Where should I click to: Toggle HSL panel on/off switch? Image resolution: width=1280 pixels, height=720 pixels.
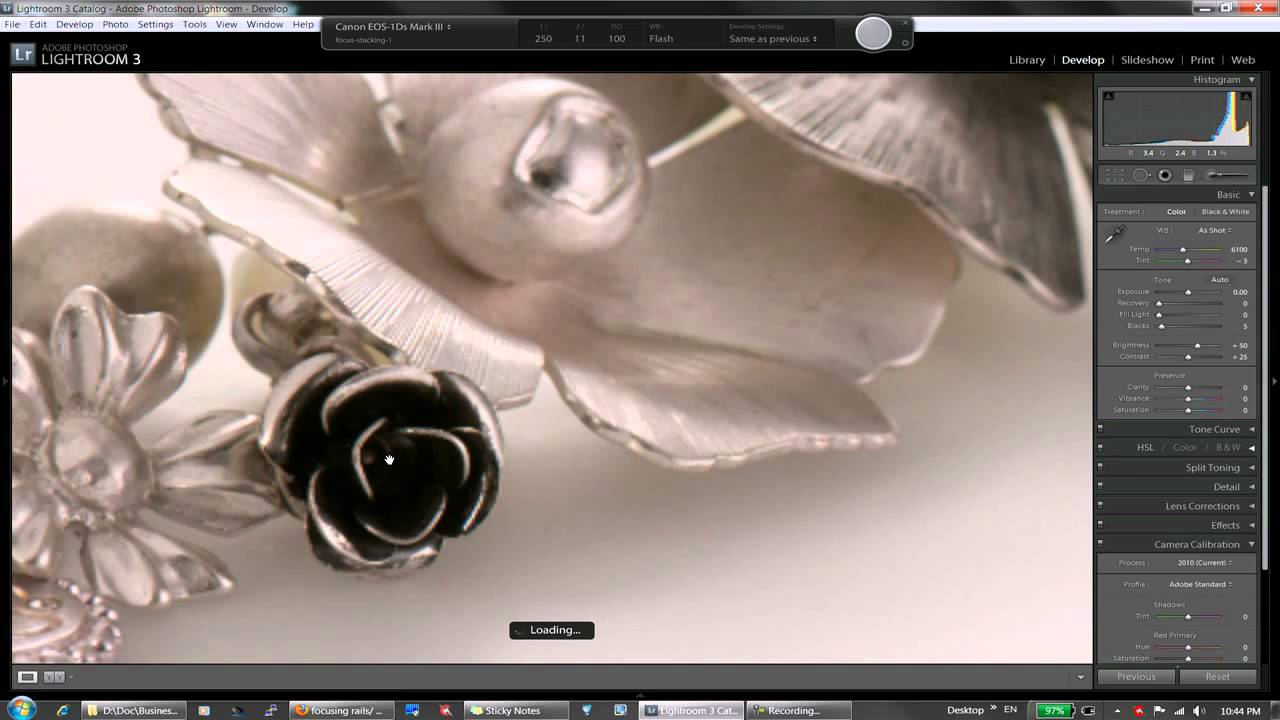point(1100,447)
